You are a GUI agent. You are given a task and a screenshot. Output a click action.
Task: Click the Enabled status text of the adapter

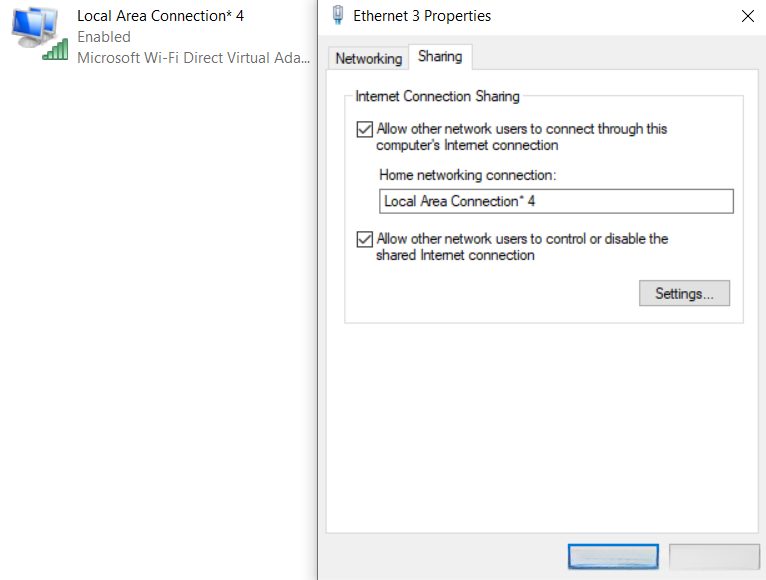[104, 37]
